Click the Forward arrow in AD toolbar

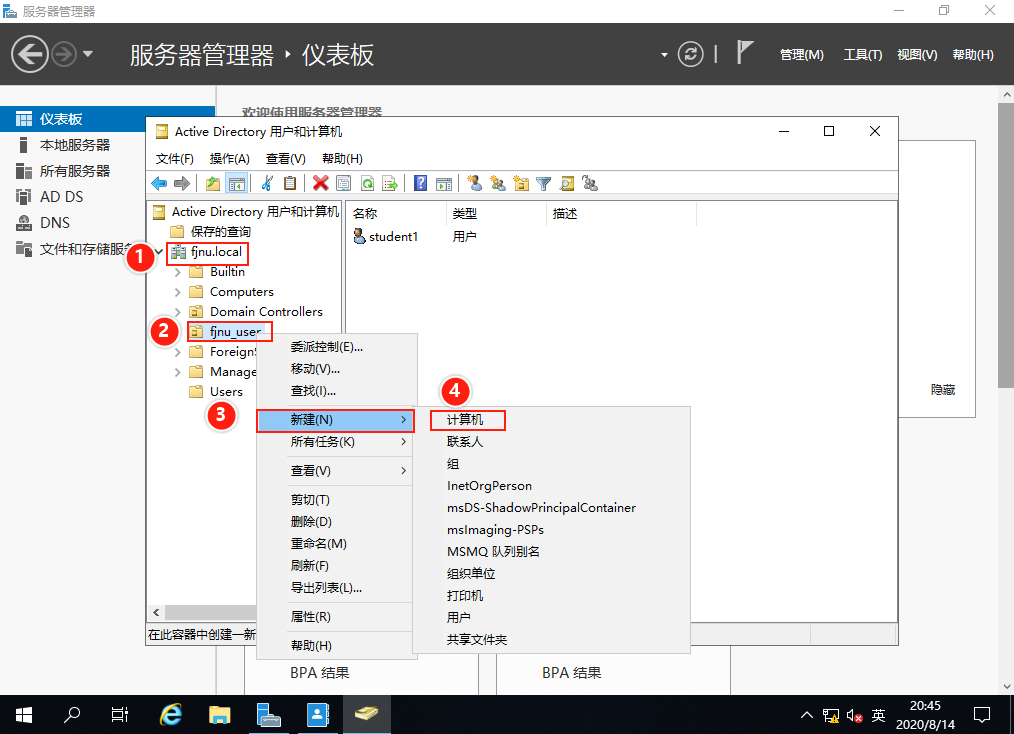pos(182,184)
